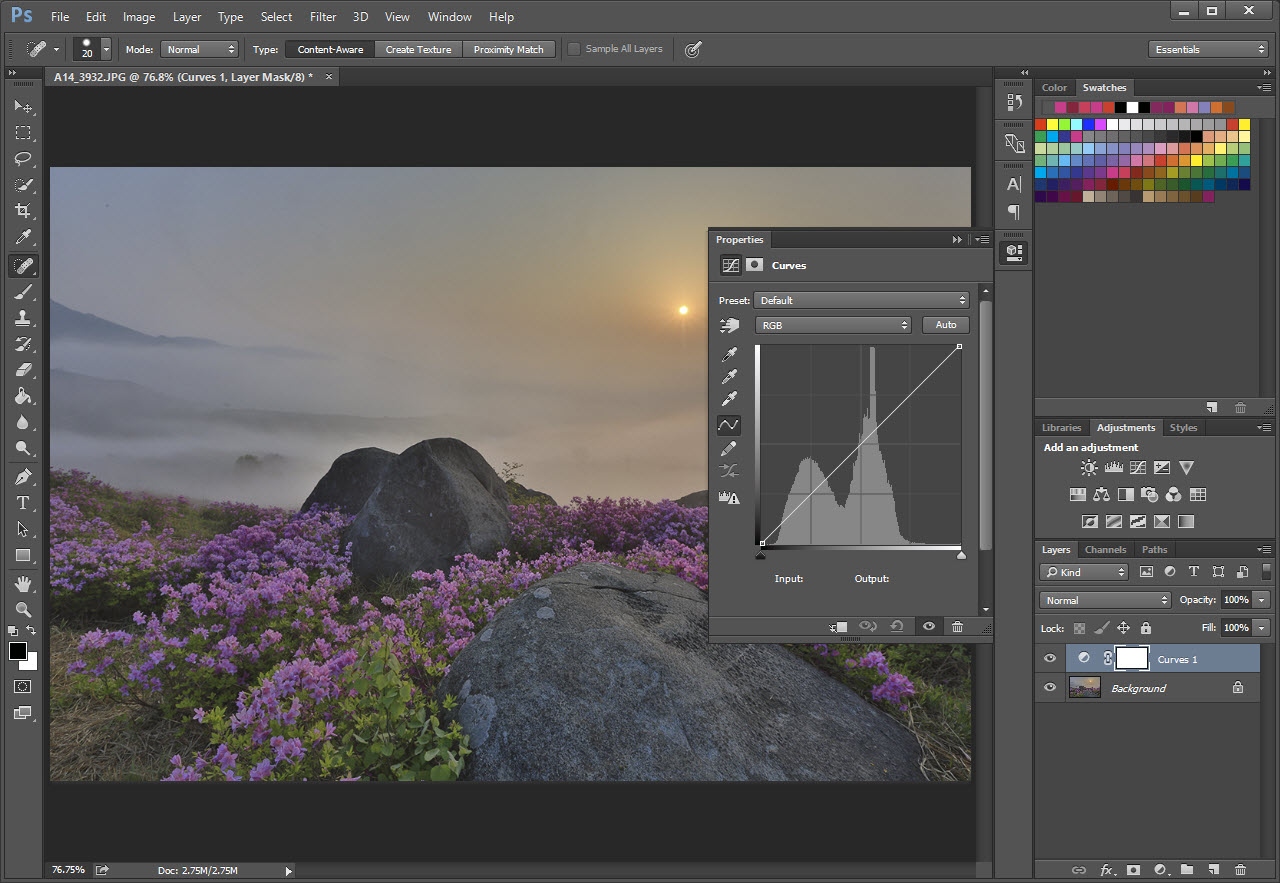Select the Curves 1 layer mask thumbnail
1280x883 pixels.
click(1131, 658)
